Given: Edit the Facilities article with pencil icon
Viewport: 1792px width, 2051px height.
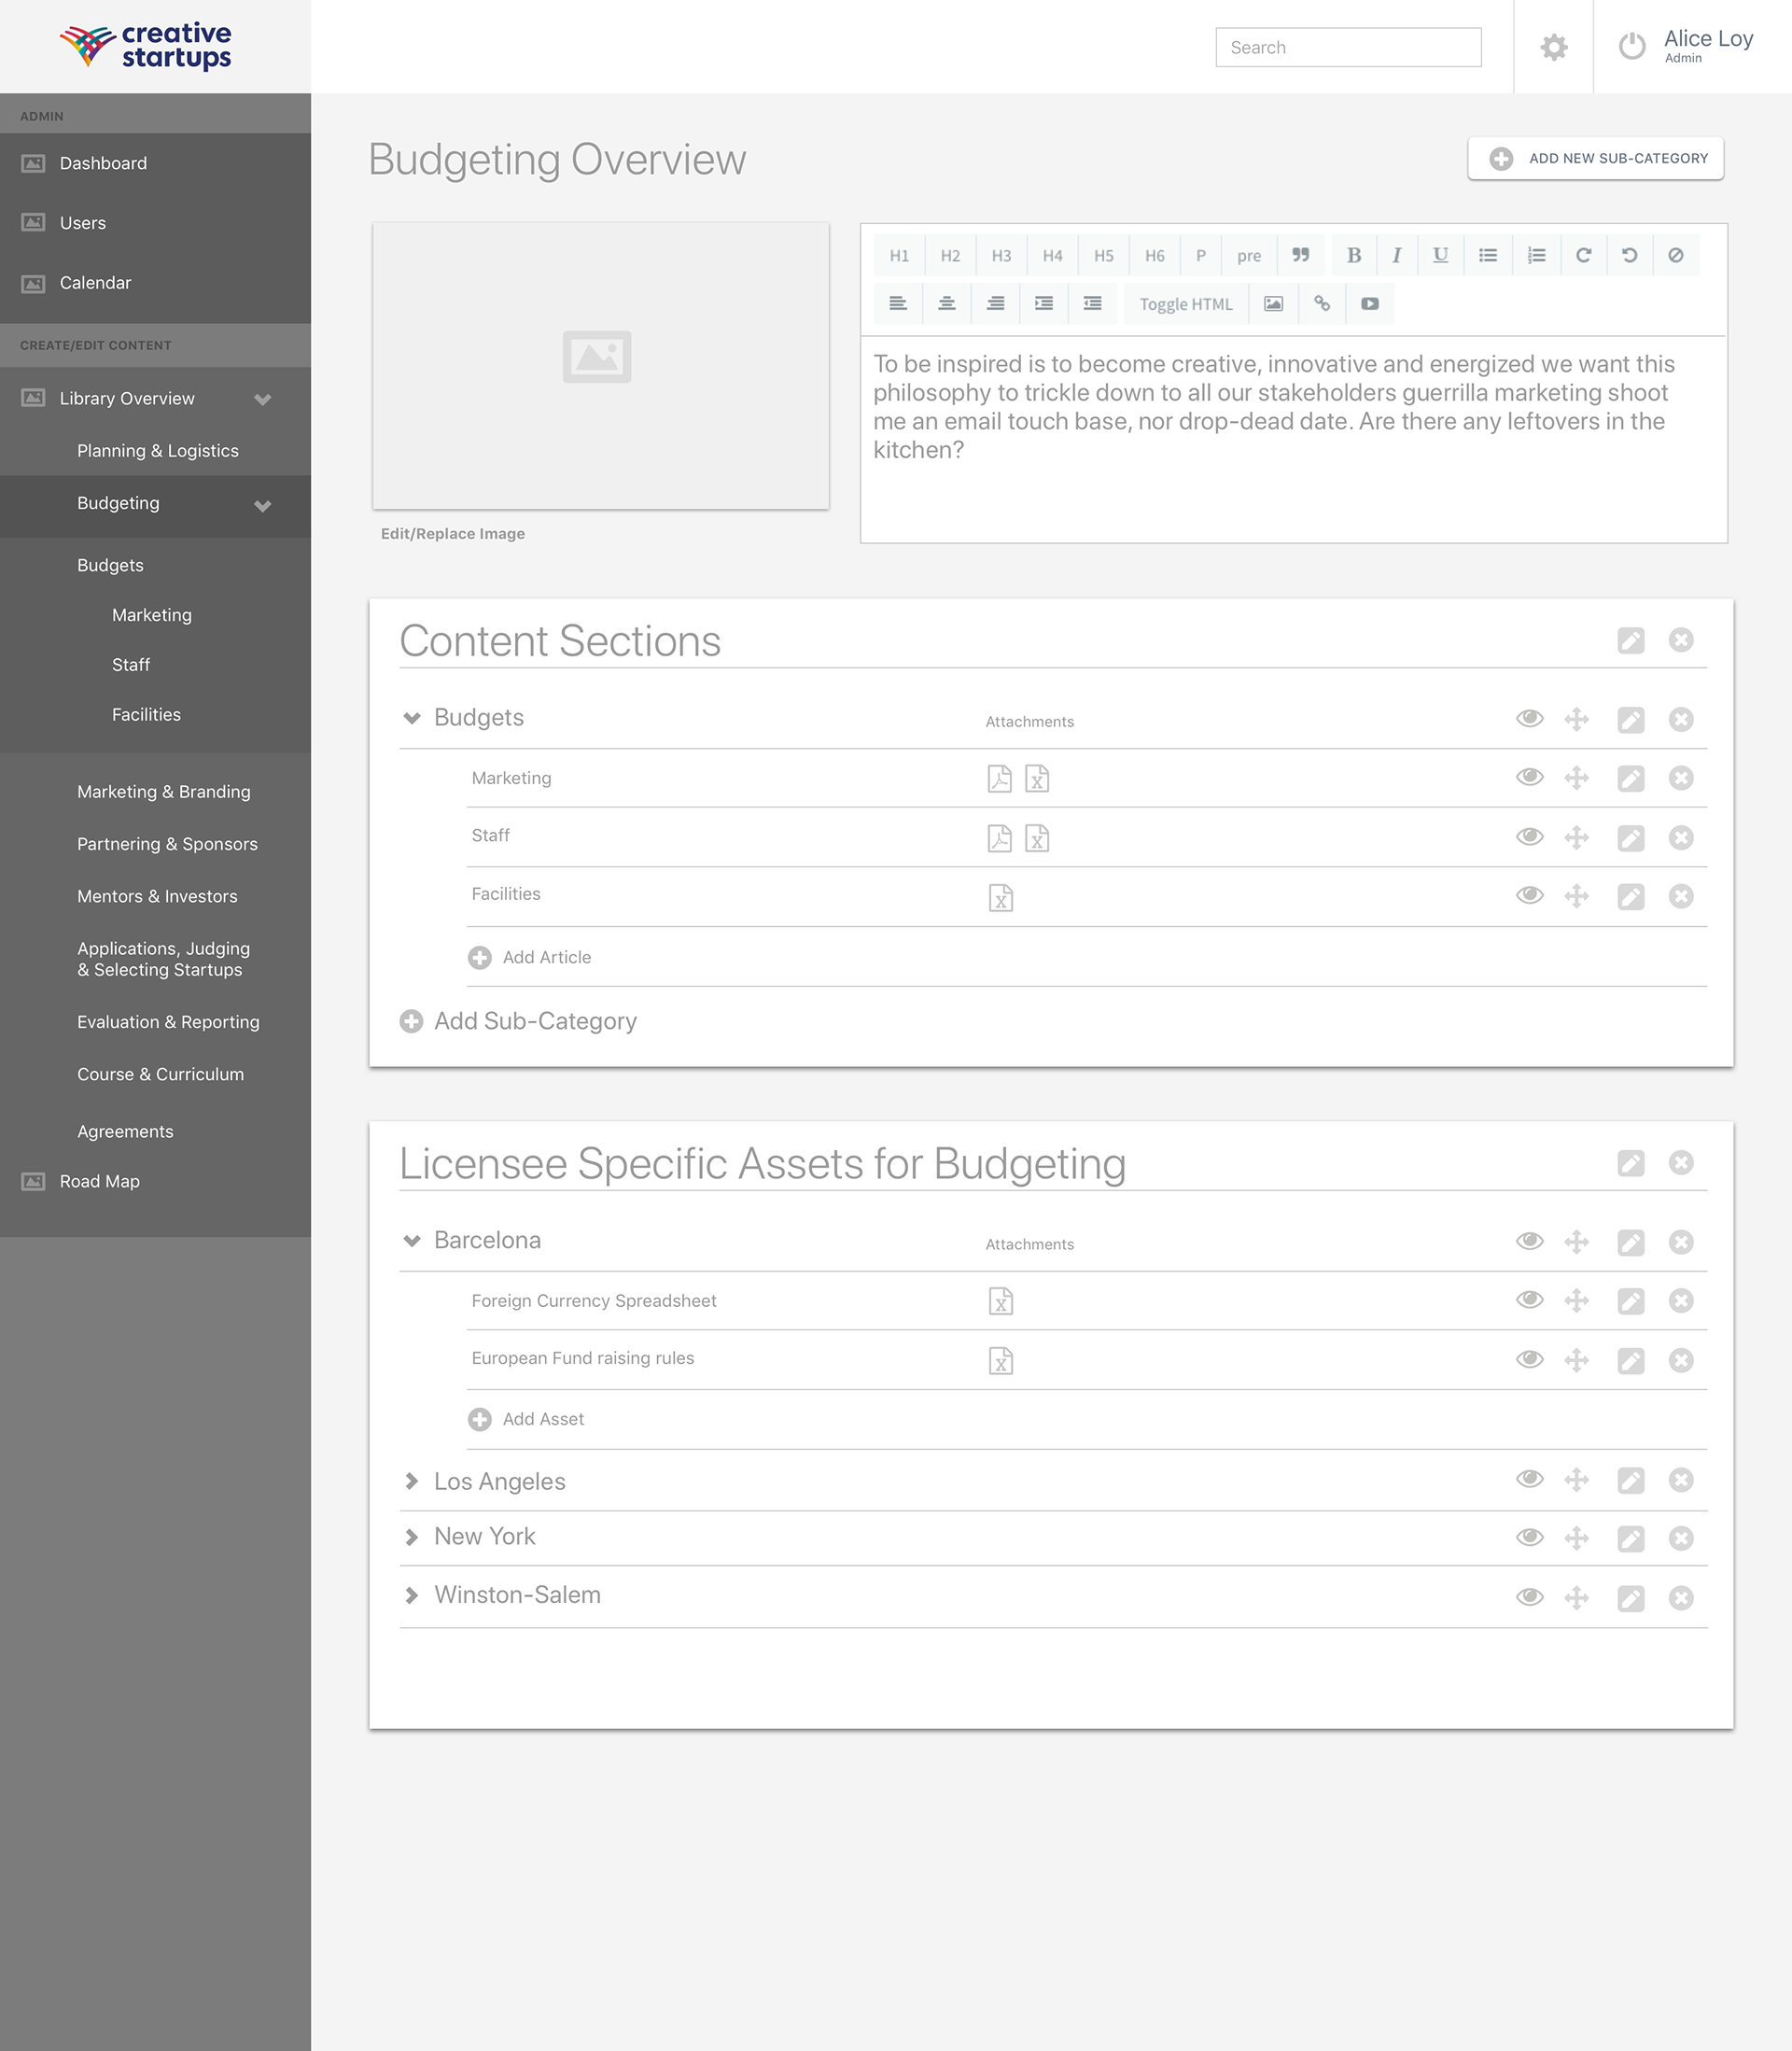Looking at the screenshot, I should (1630, 896).
